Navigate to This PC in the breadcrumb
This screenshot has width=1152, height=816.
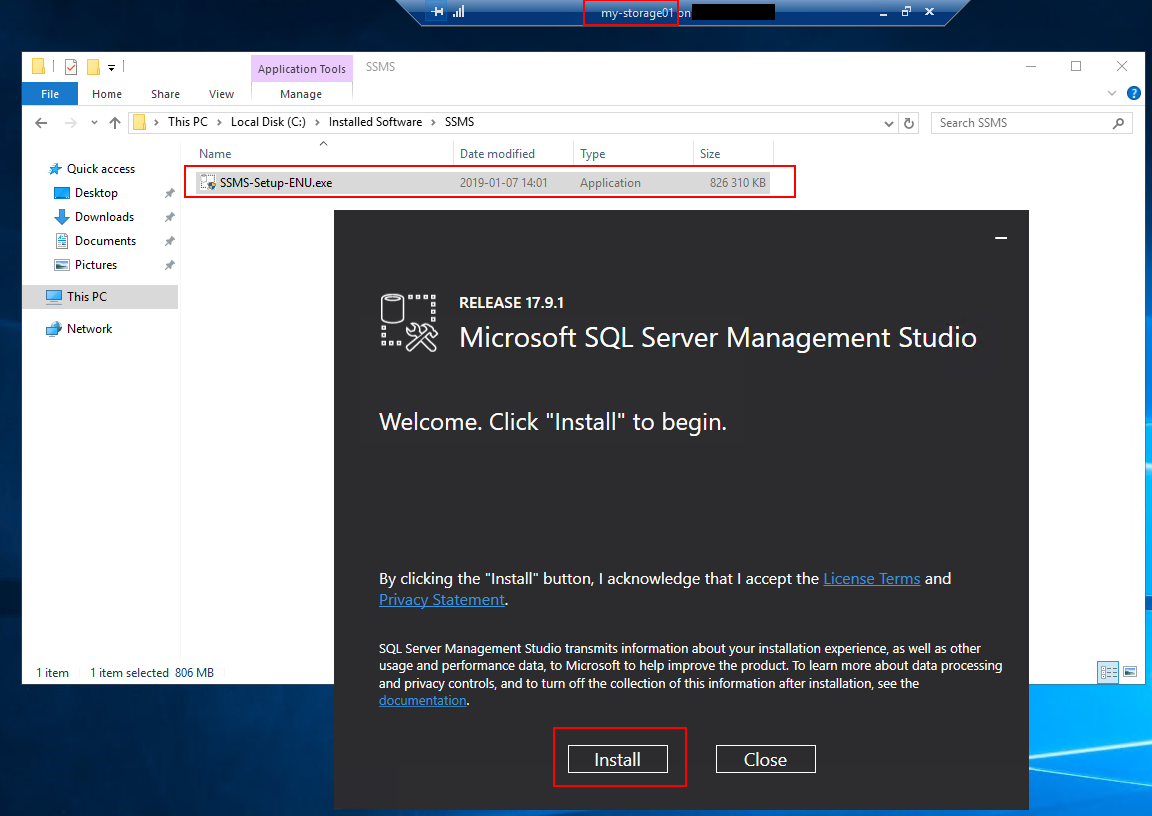187,122
